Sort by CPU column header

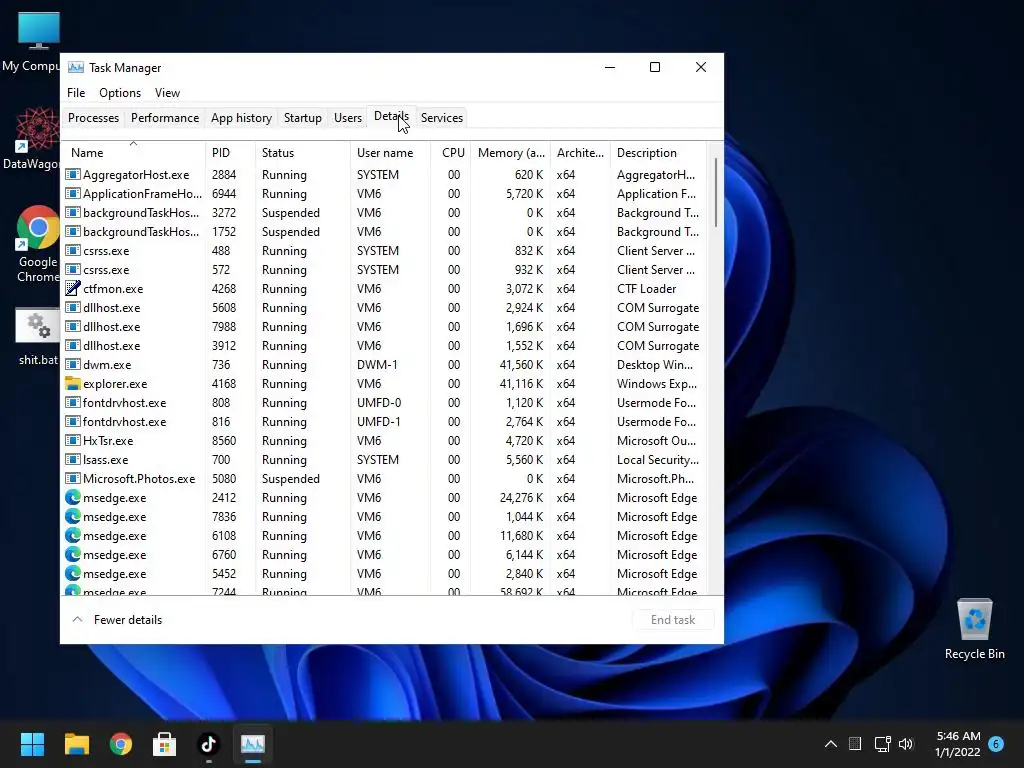tap(451, 152)
